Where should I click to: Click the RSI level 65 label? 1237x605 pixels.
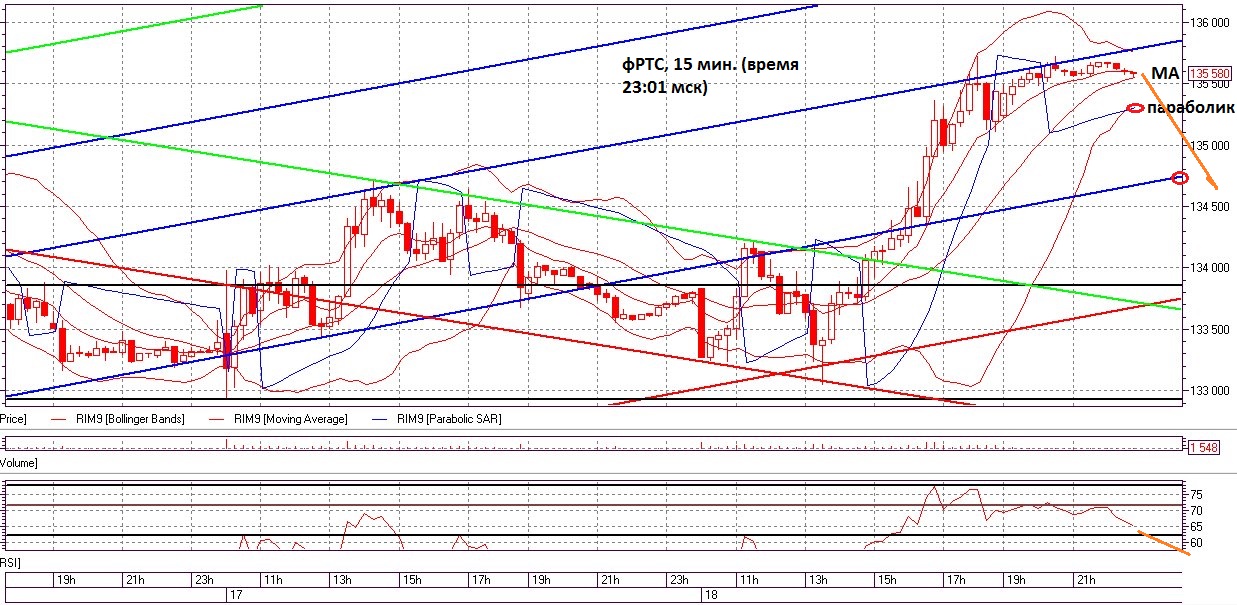(x=1197, y=526)
